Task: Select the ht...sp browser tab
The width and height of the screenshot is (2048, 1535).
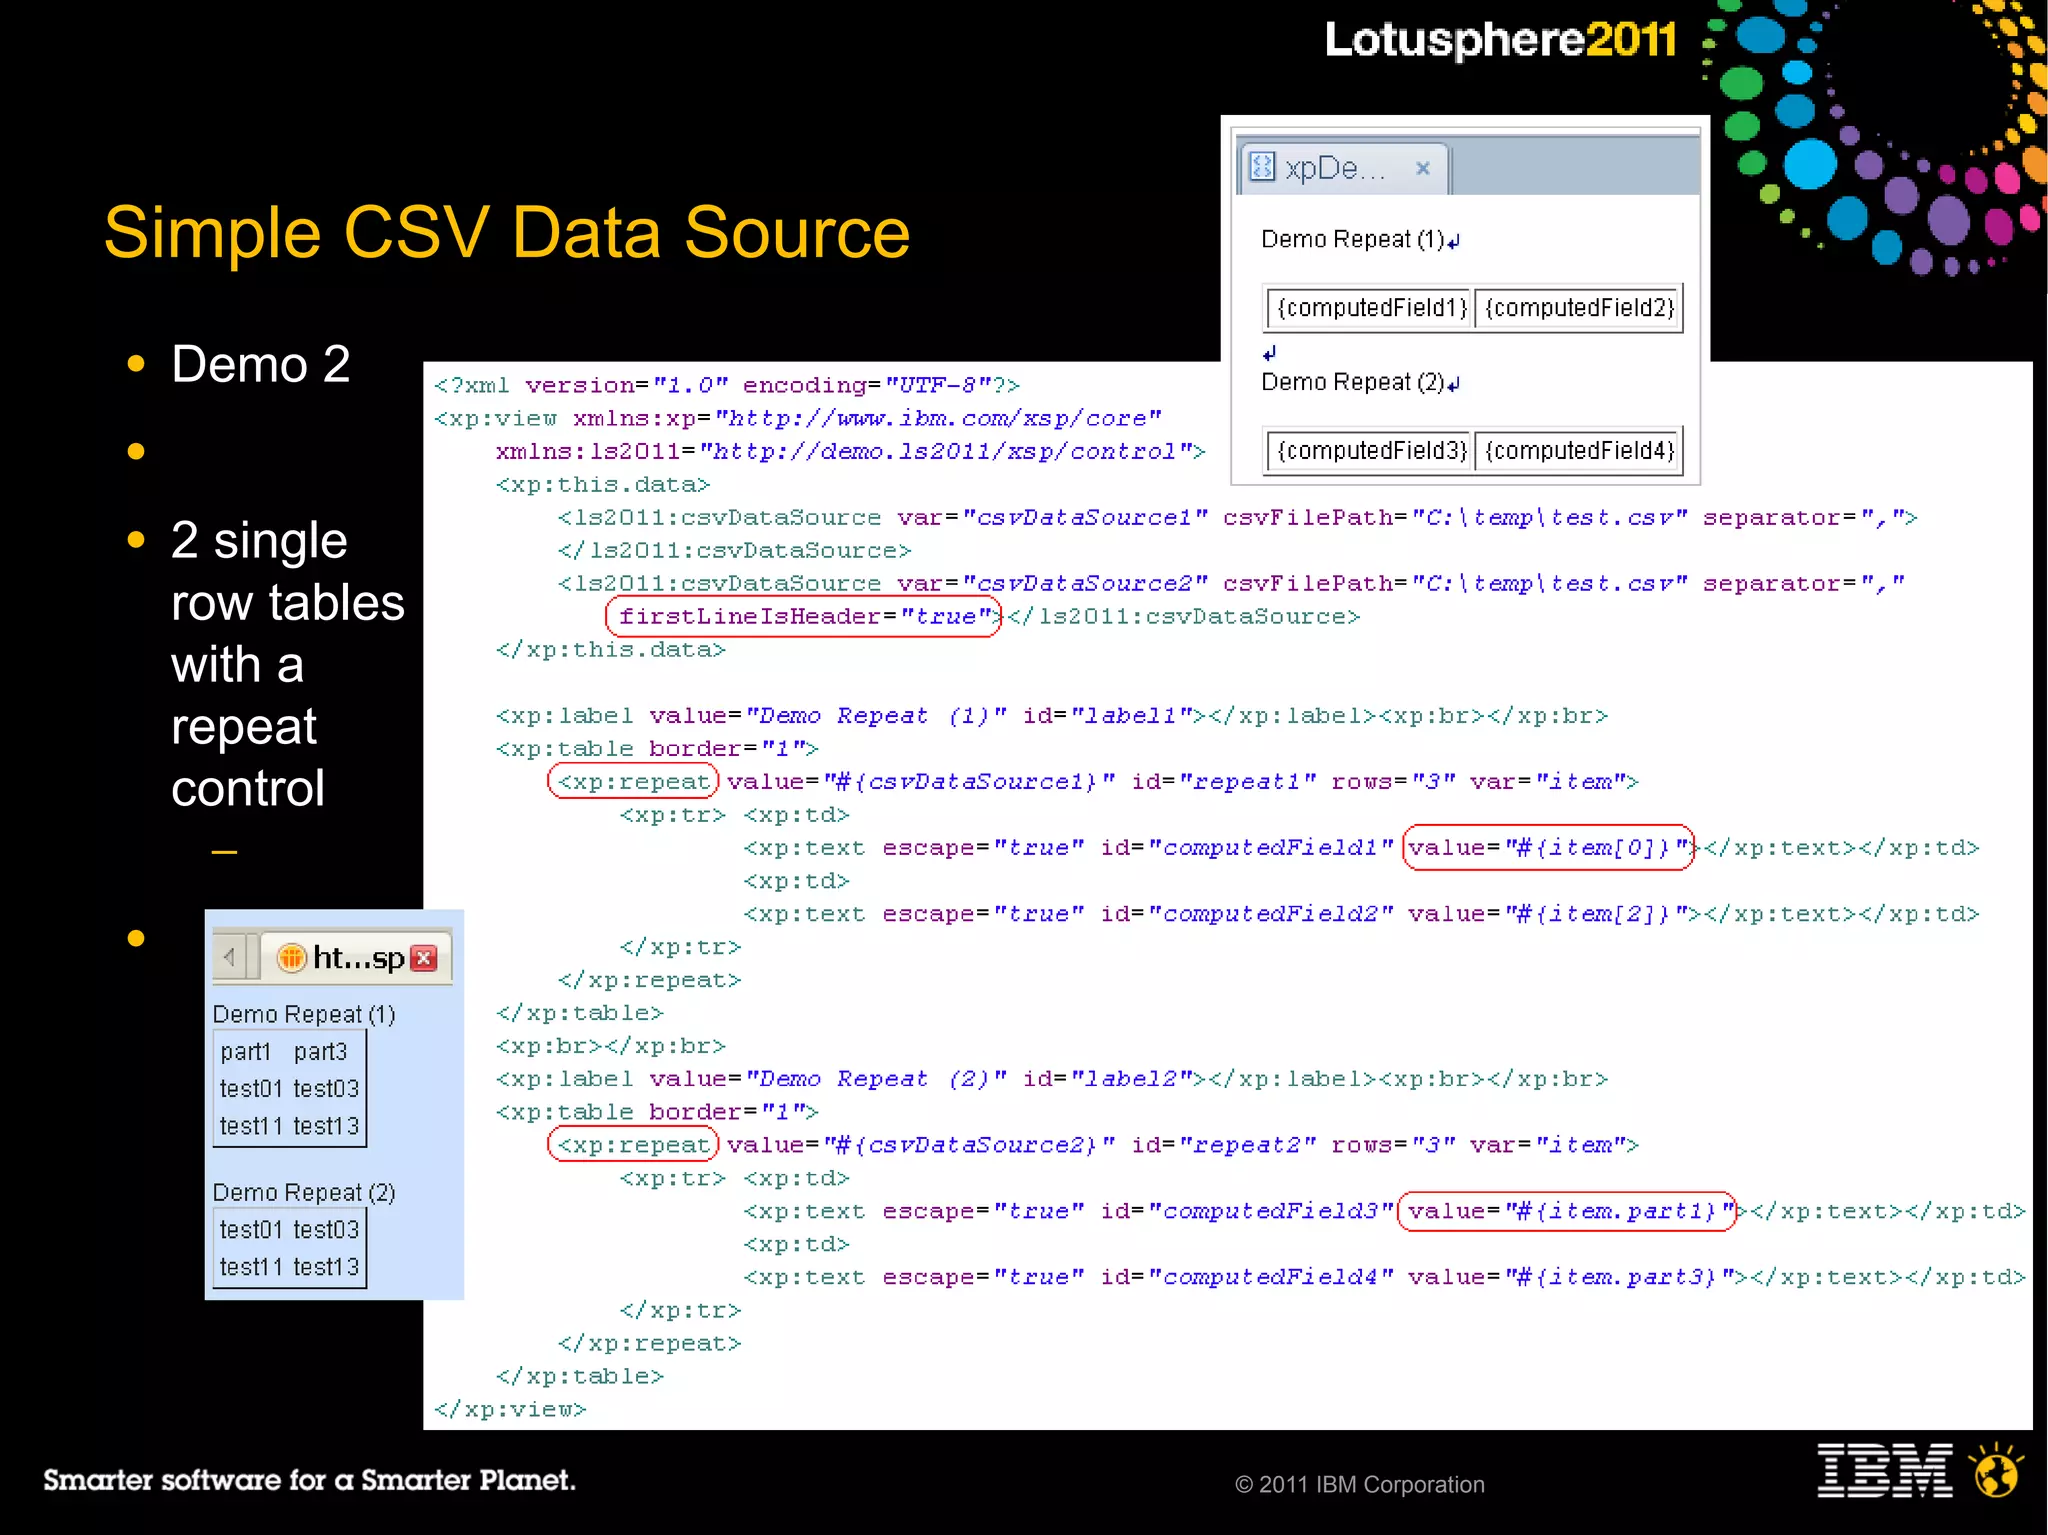Action: 356,957
